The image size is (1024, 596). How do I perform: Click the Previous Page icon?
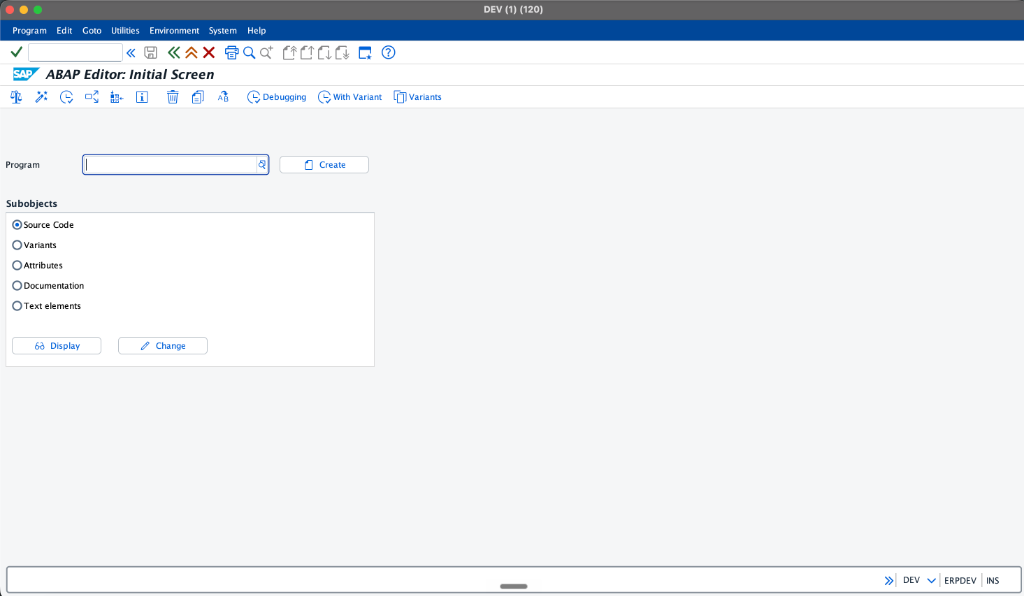coord(307,53)
